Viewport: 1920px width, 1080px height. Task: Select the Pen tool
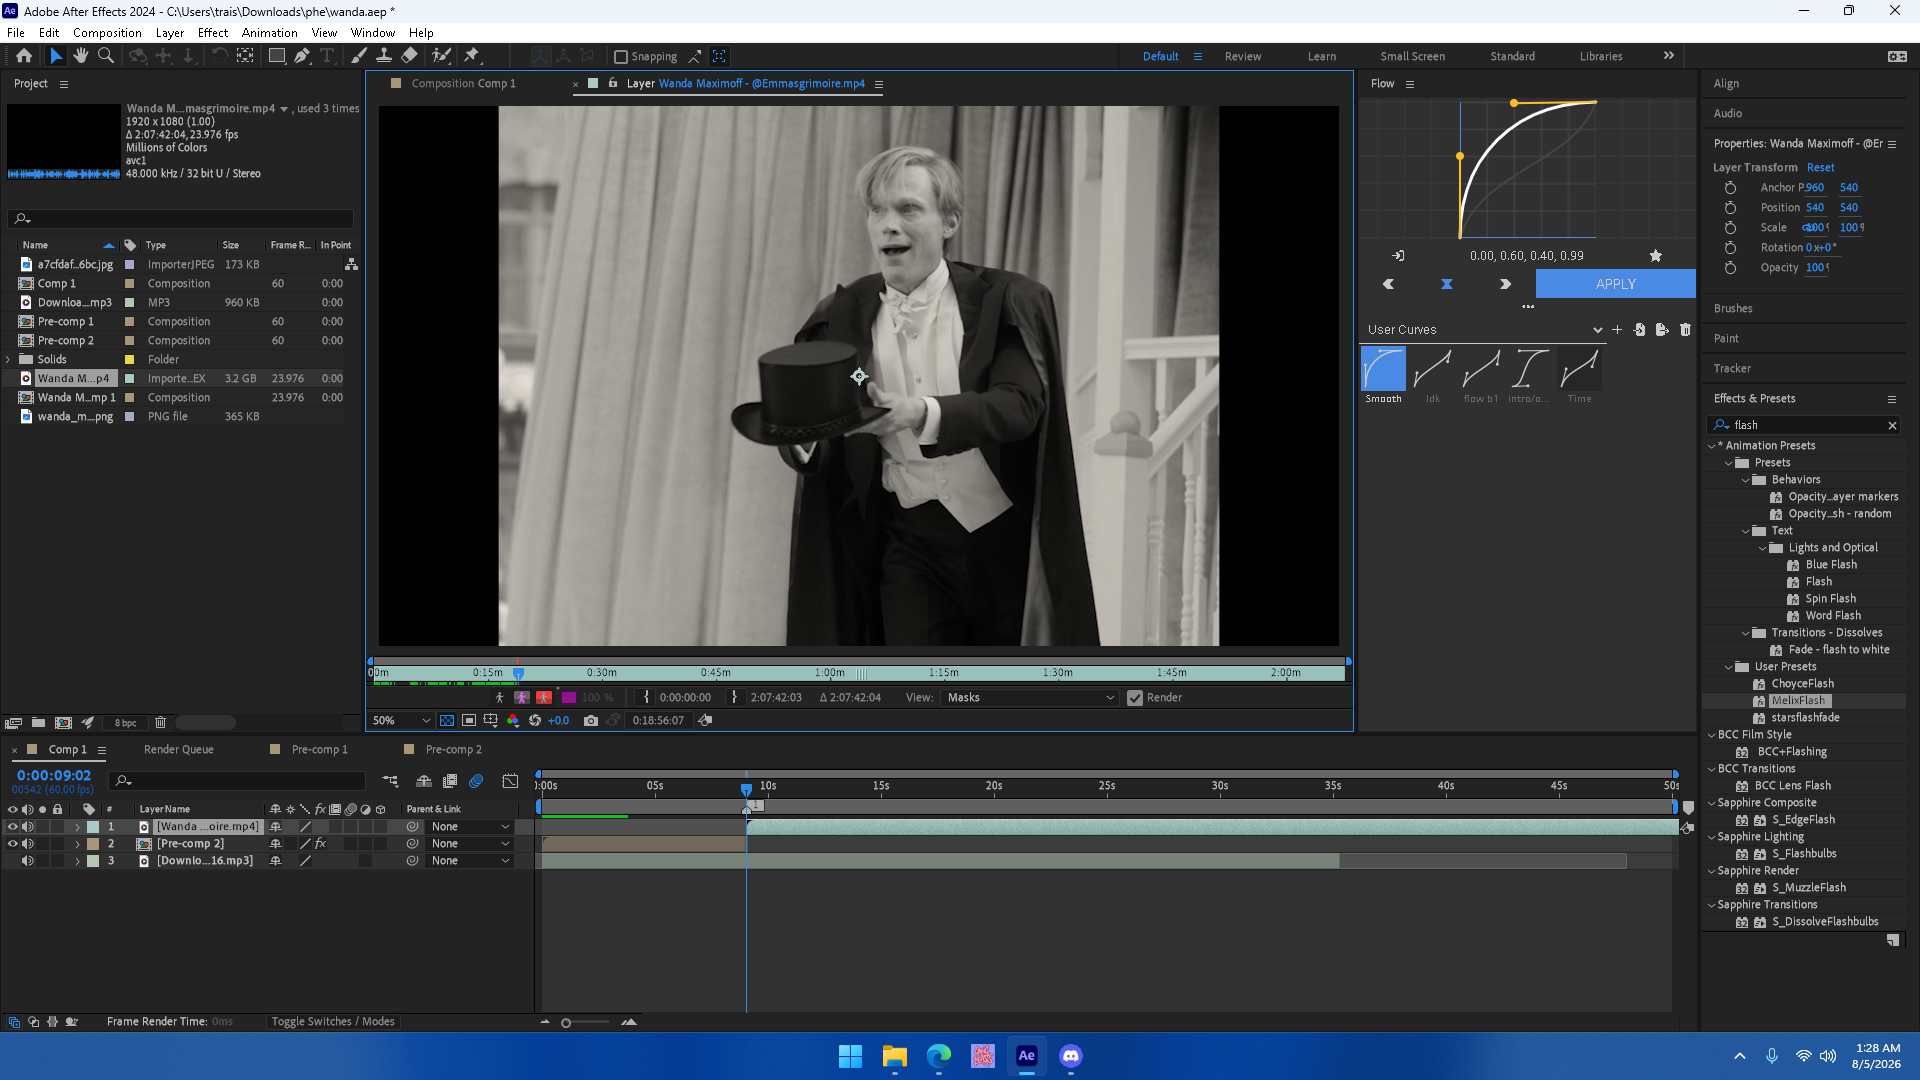click(302, 56)
